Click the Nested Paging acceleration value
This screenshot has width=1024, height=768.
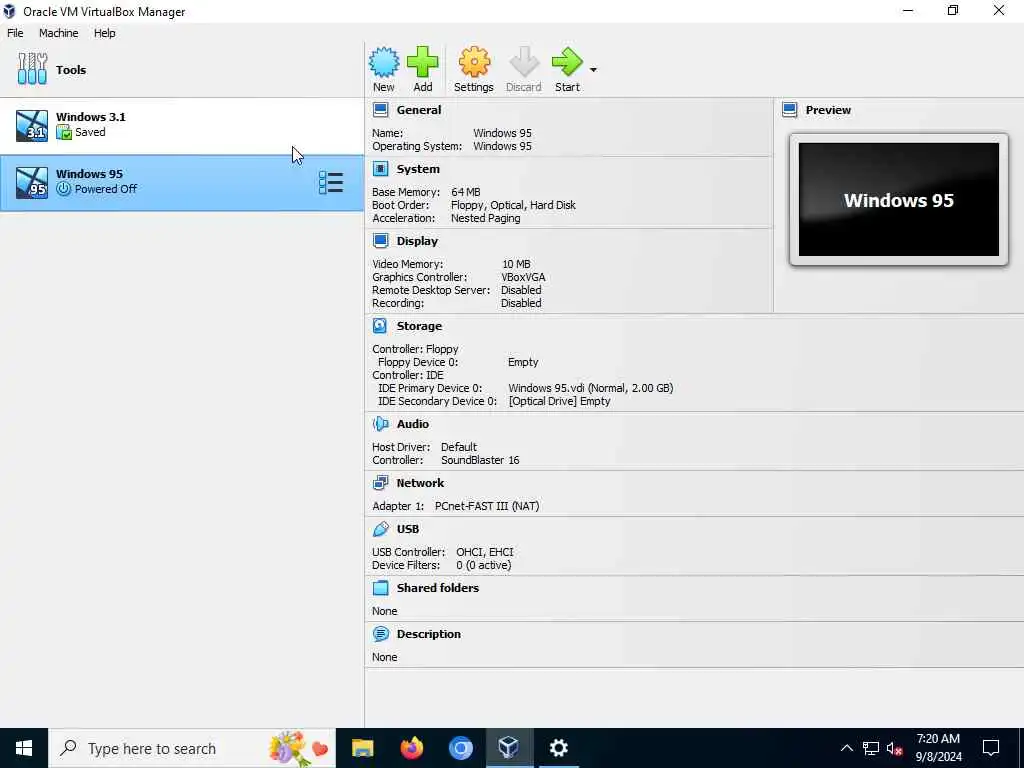tap(485, 218)
